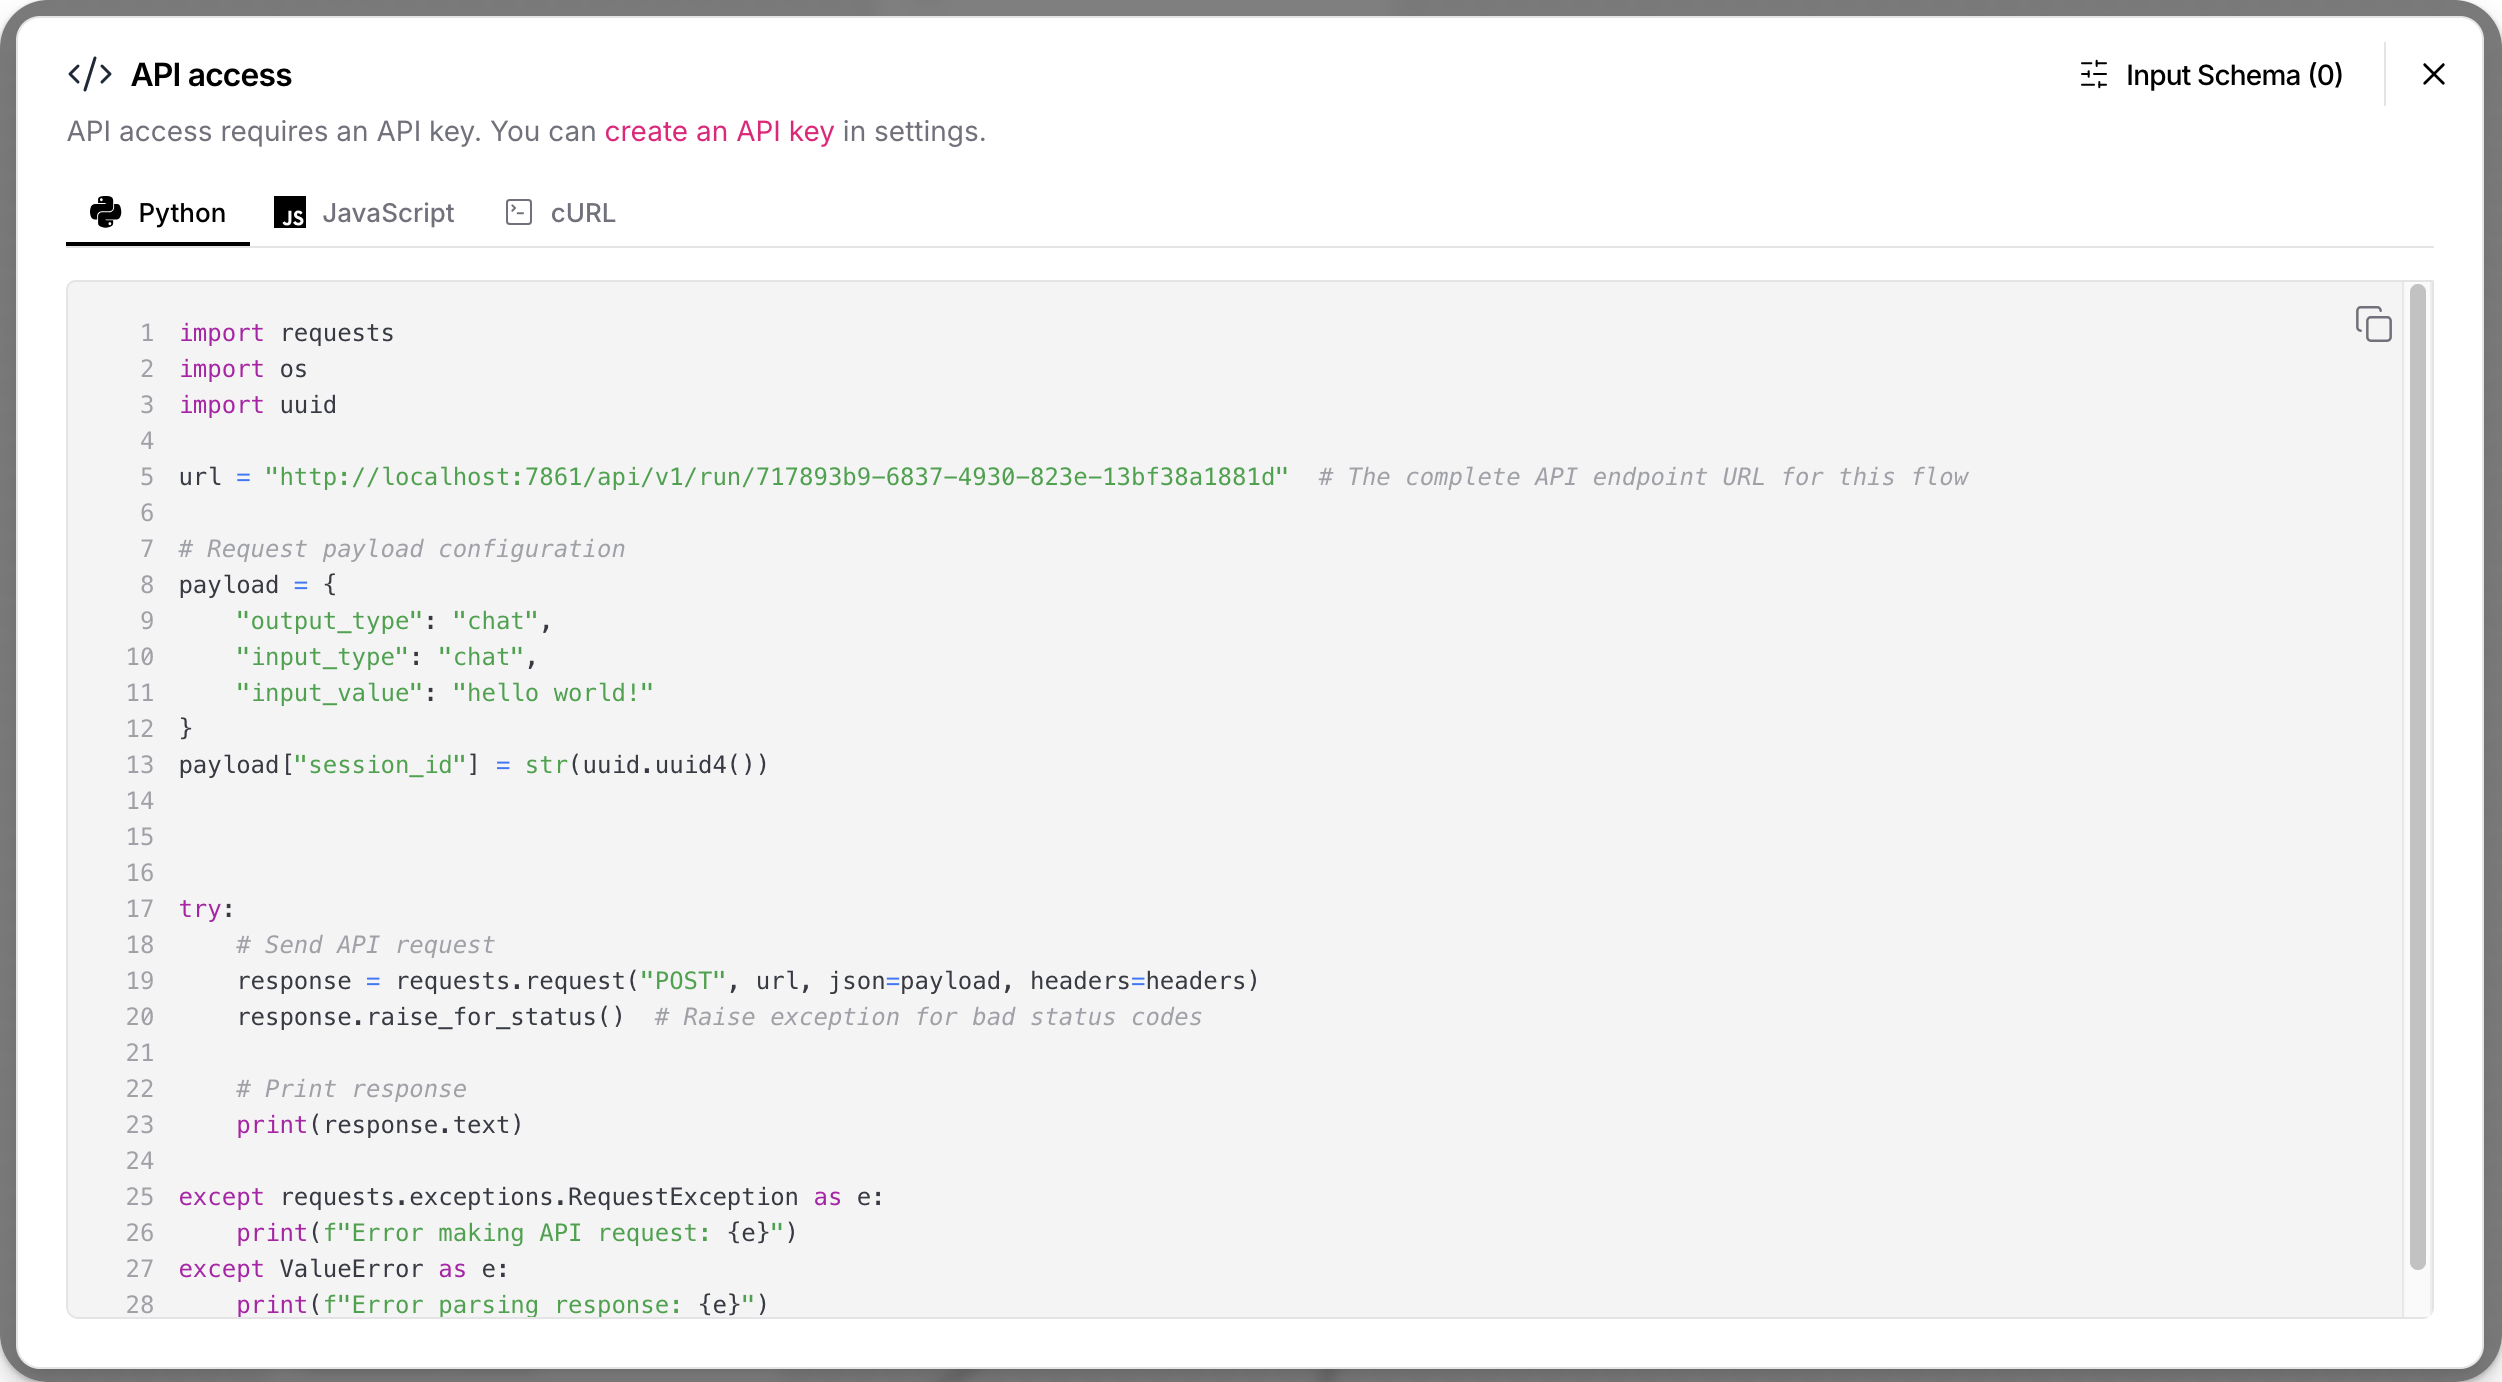Copy the Python code snippet
Screen dimensions: 2502x1382
(2373, 324)
